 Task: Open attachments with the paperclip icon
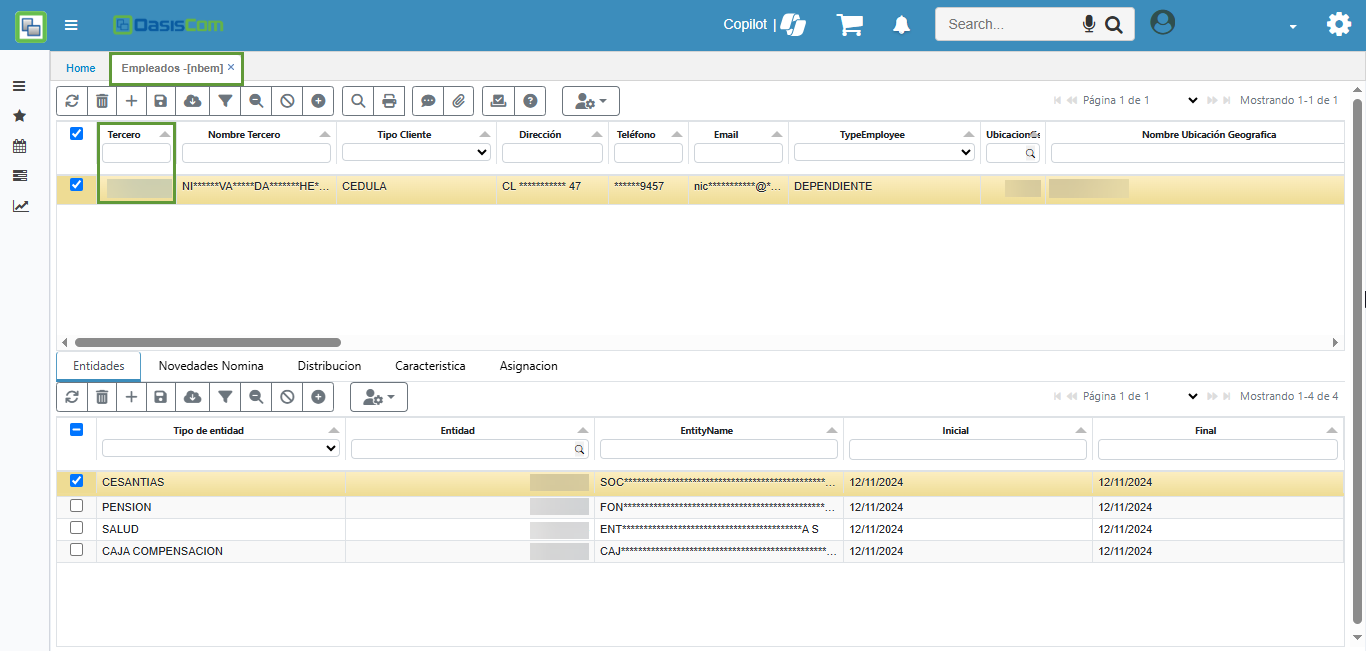[x=458, y=101]
